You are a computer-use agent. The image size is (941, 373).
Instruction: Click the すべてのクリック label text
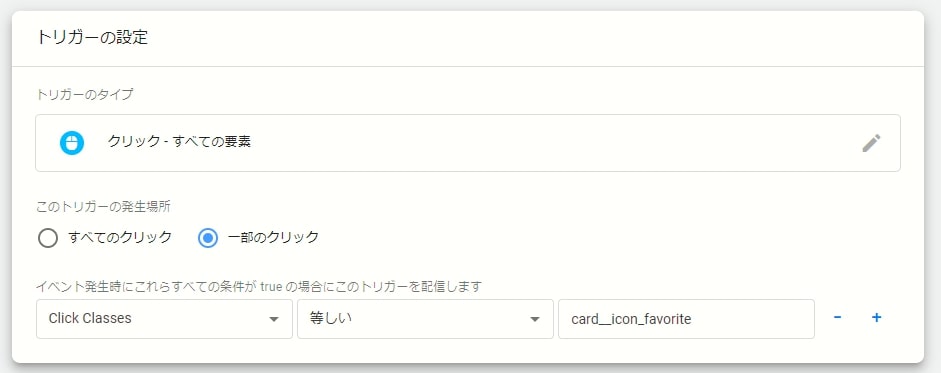pyautogui.click(x=120, y=237)
